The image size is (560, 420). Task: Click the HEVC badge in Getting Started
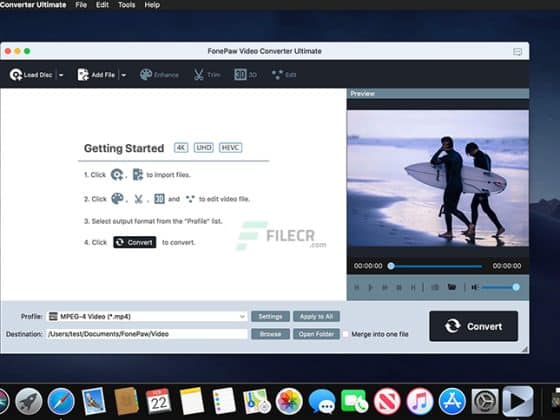pos(230,148)
